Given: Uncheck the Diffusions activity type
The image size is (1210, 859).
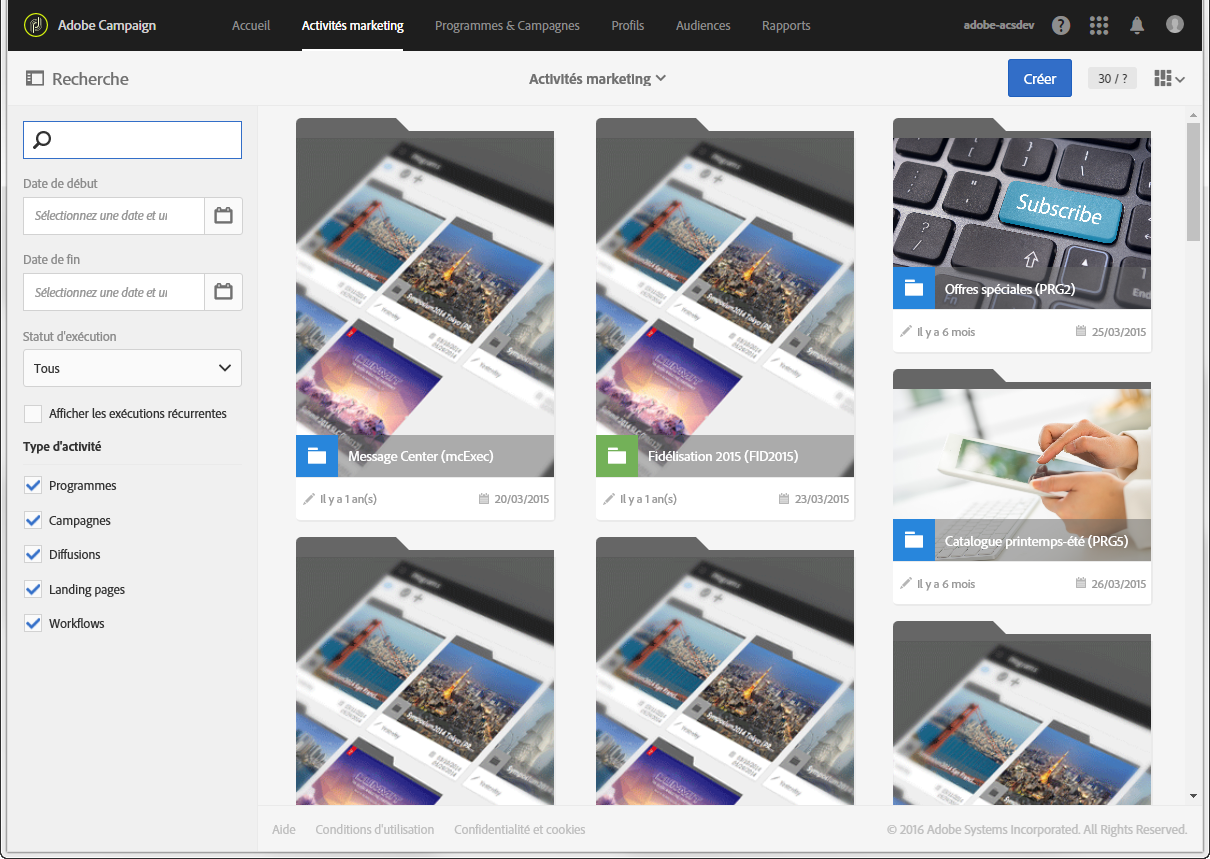Looking at the screenshot, I should coord(33,555).
